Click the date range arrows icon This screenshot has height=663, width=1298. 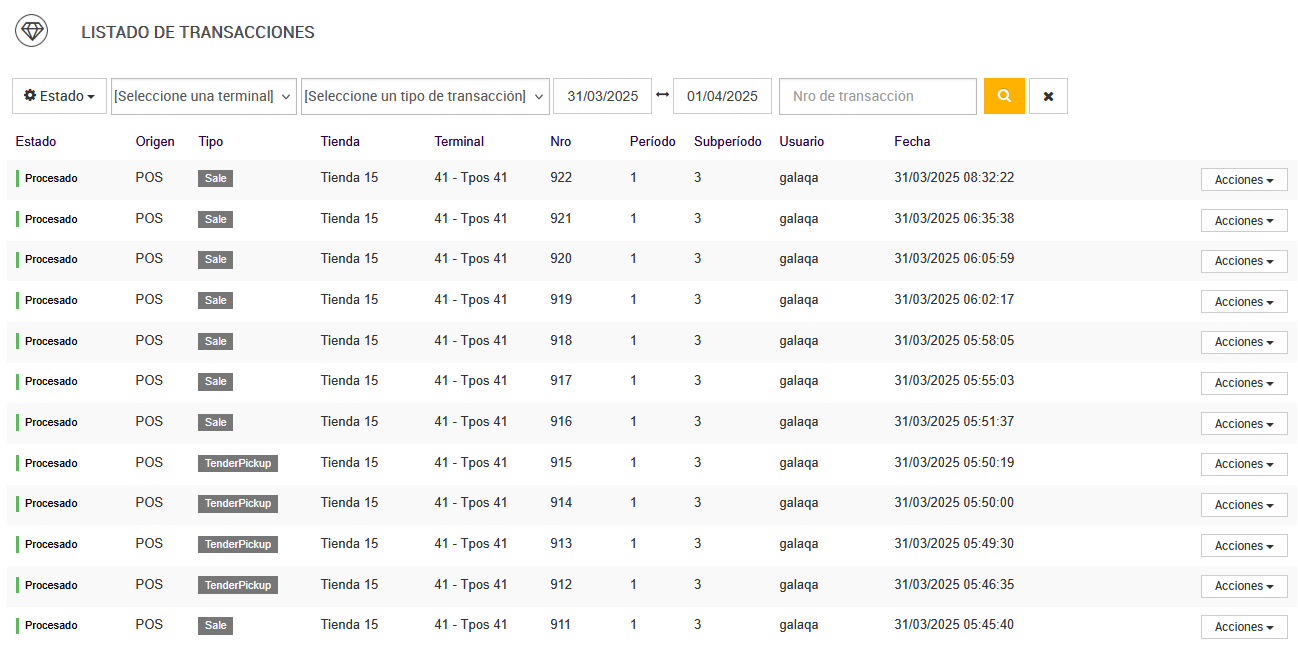coord(662,96)
